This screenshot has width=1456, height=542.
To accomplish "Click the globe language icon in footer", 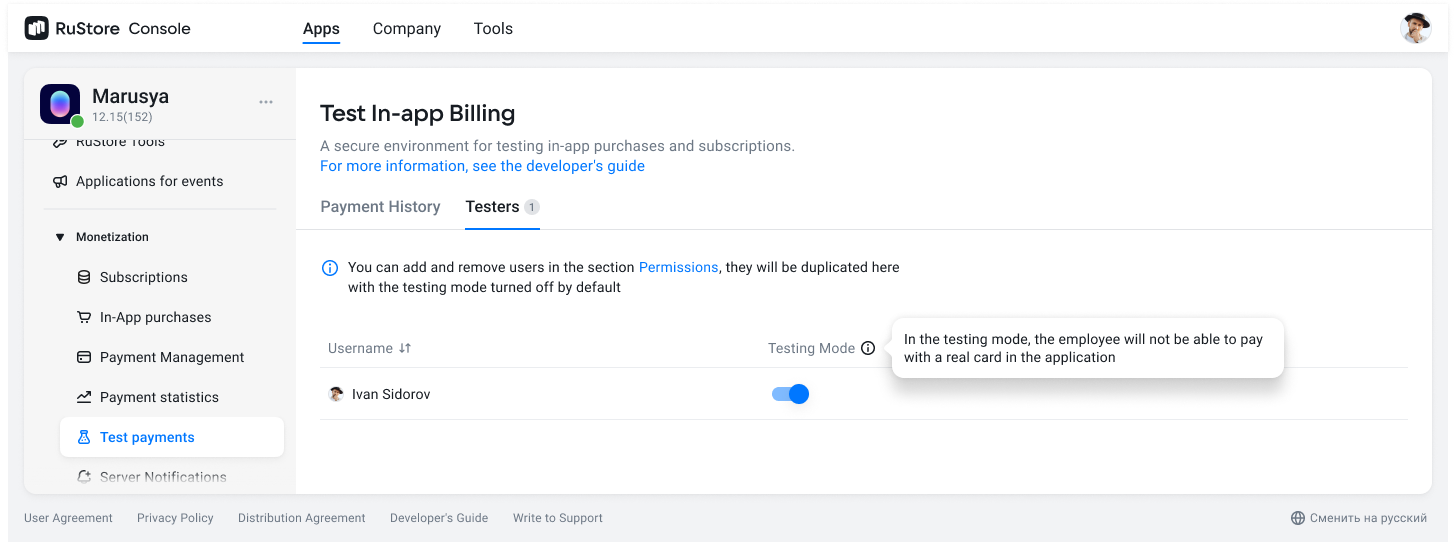I will pyautogui.click(x=1298, y=518).
